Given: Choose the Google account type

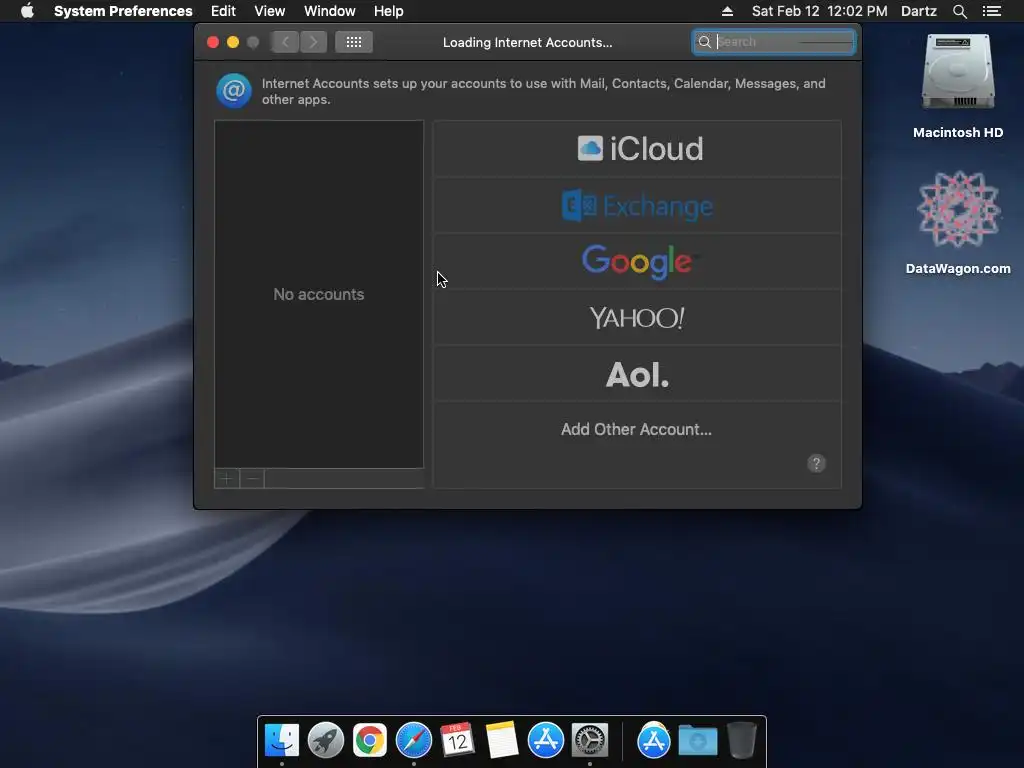Looking at the screenshot, I should point(637,262).
